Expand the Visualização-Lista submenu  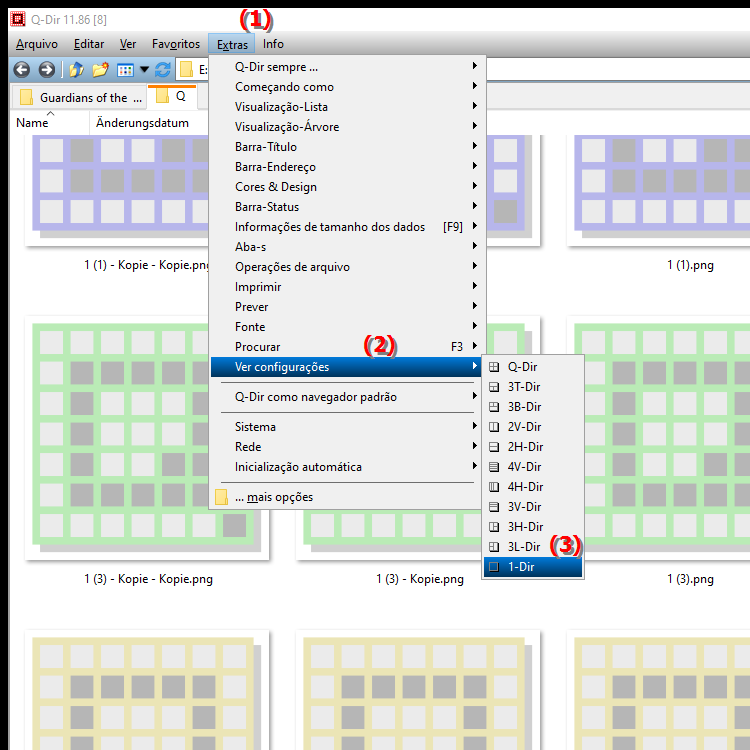(x=347, y=107)
